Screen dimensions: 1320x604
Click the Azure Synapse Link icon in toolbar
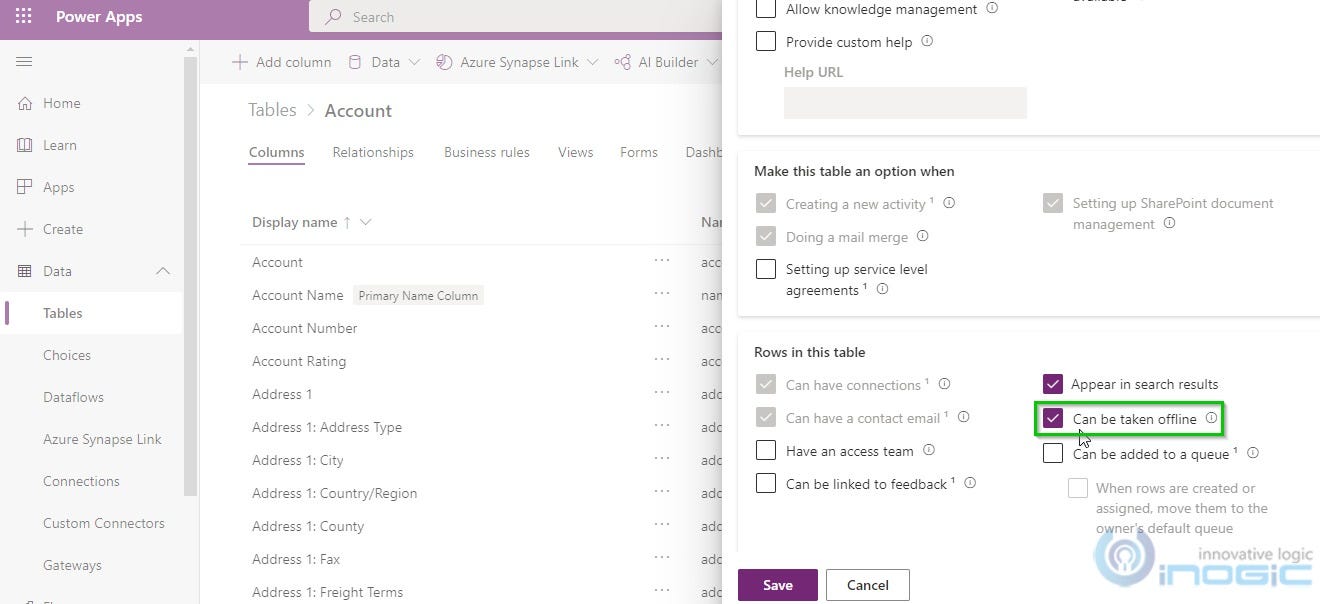point(444,62)
